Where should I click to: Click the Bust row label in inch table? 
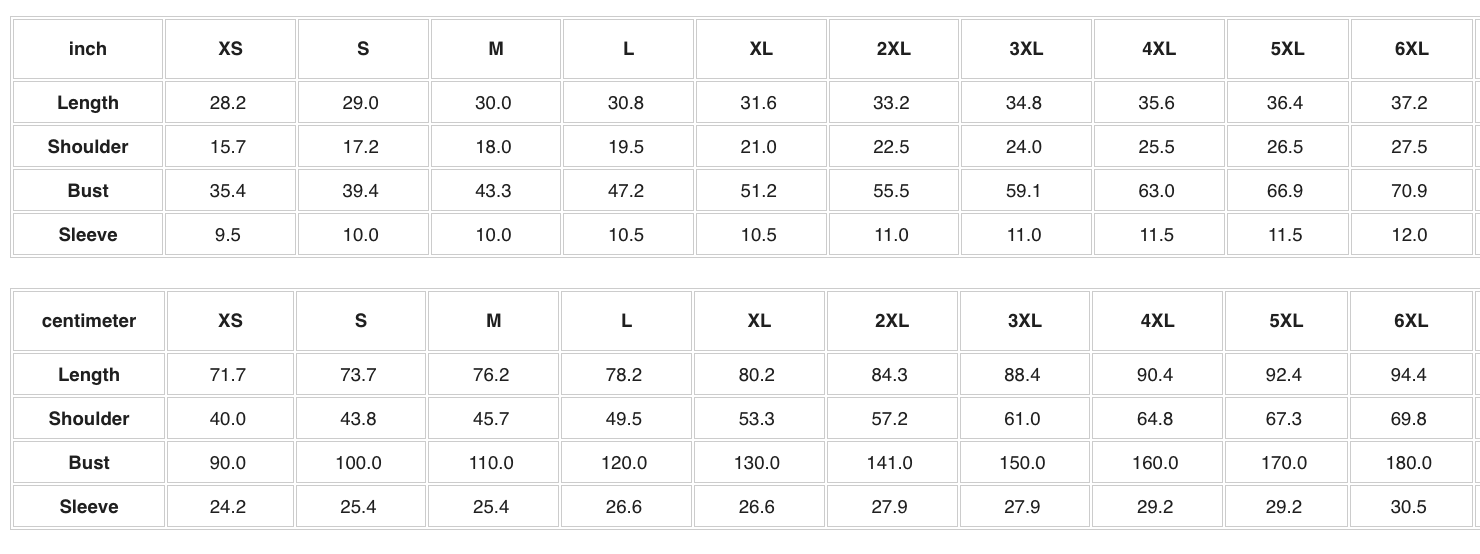(88, 191)
